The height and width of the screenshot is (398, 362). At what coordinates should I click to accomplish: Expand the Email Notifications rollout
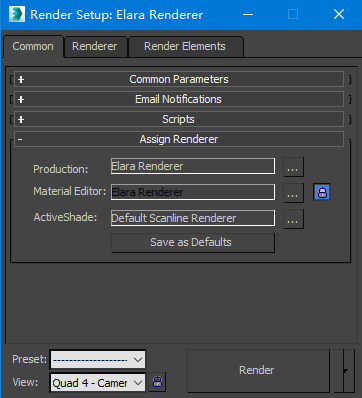(x=179, y=99)
